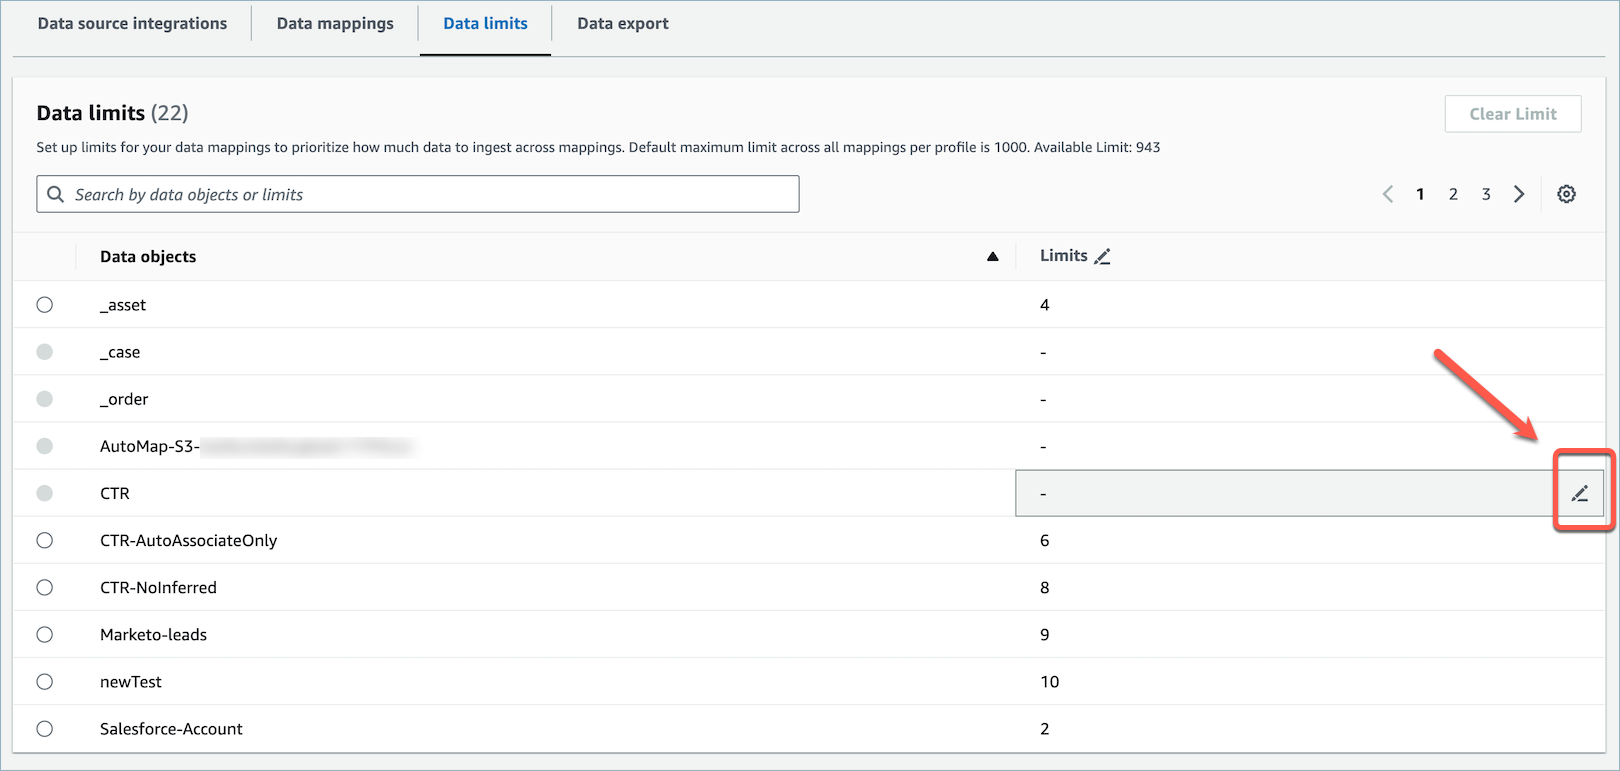
Task: Click the pencil edit icon in CTR row
Action: tap(1579, 493)
